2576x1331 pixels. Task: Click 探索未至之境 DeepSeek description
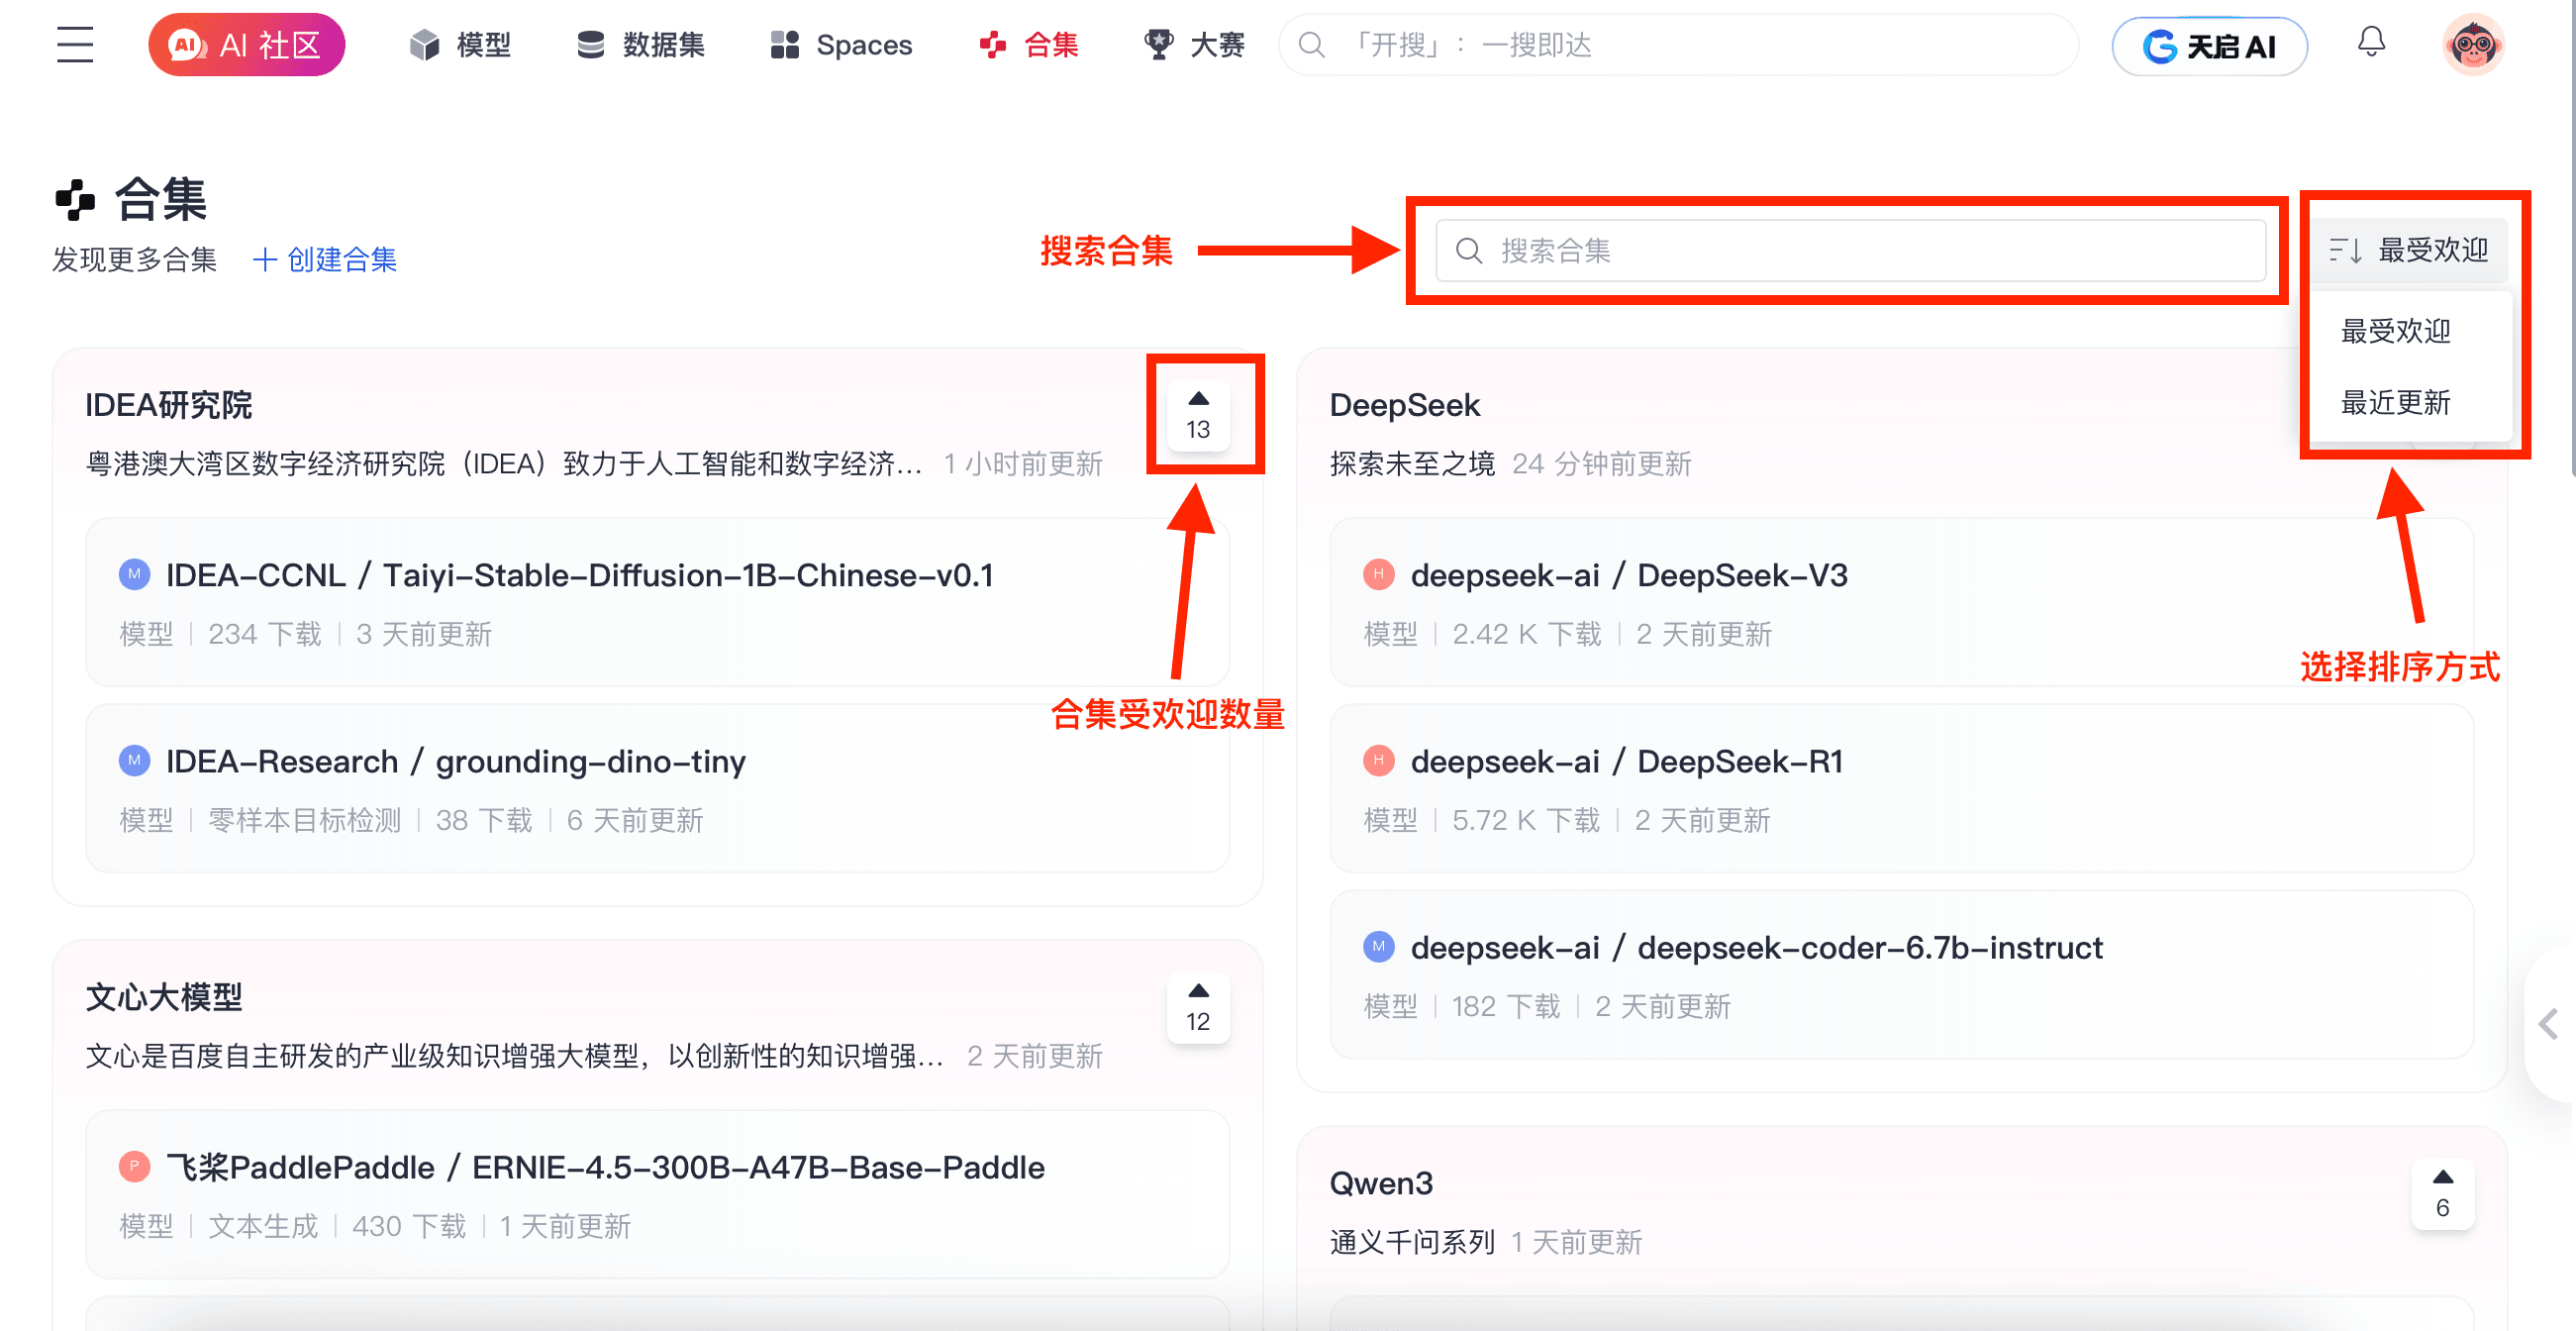pos(1412,464)
